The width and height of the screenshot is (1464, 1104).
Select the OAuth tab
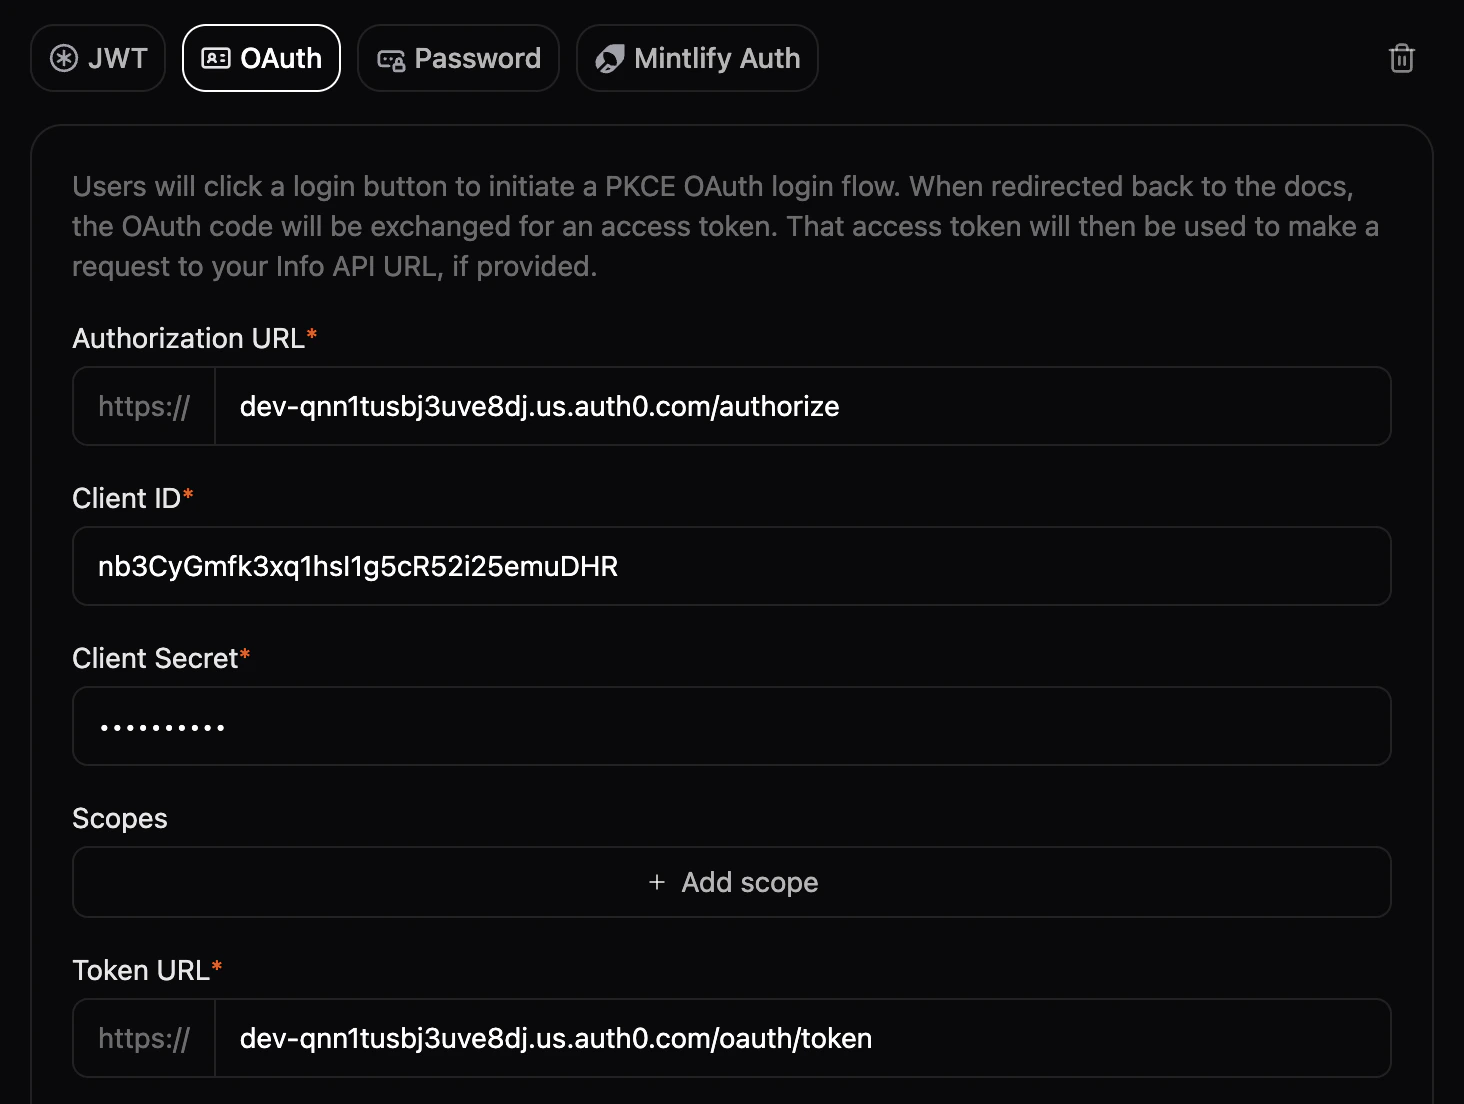tap(261, 58)
